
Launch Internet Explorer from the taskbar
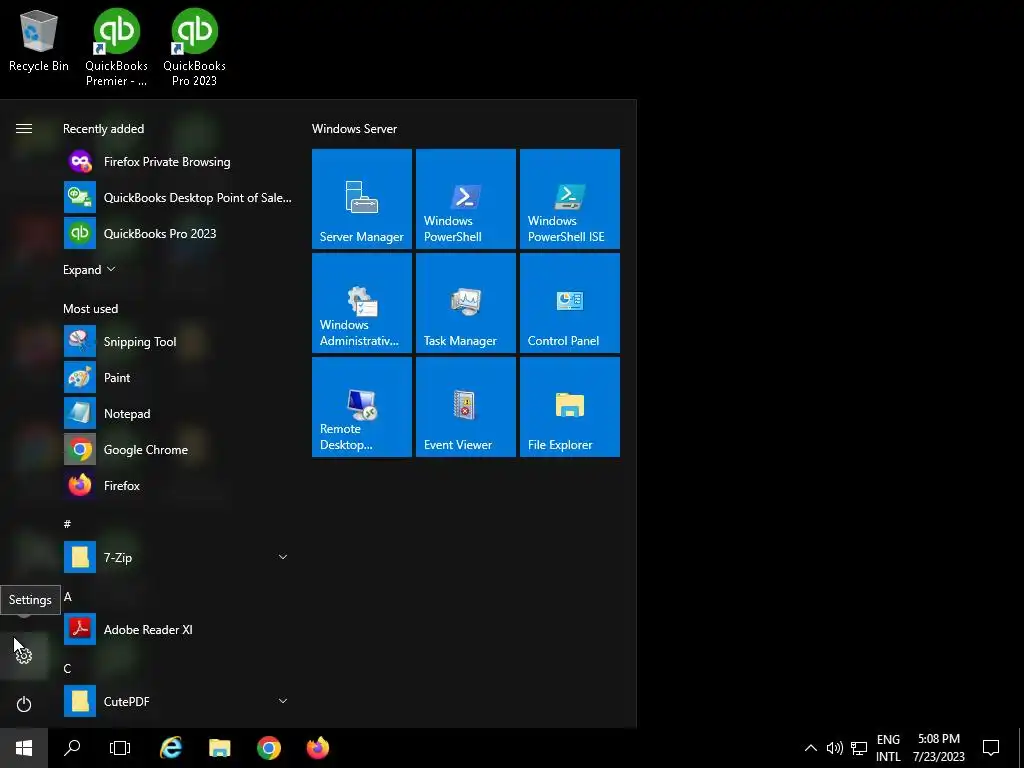pos(171,748)
